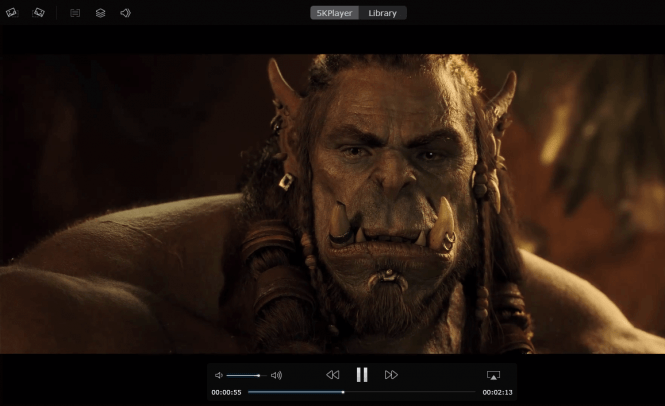Image resolution: width=665 pixels, height=406 pixels.
Task: Click the rewind button
Action: pyautogui.click(x=332, y=375)
